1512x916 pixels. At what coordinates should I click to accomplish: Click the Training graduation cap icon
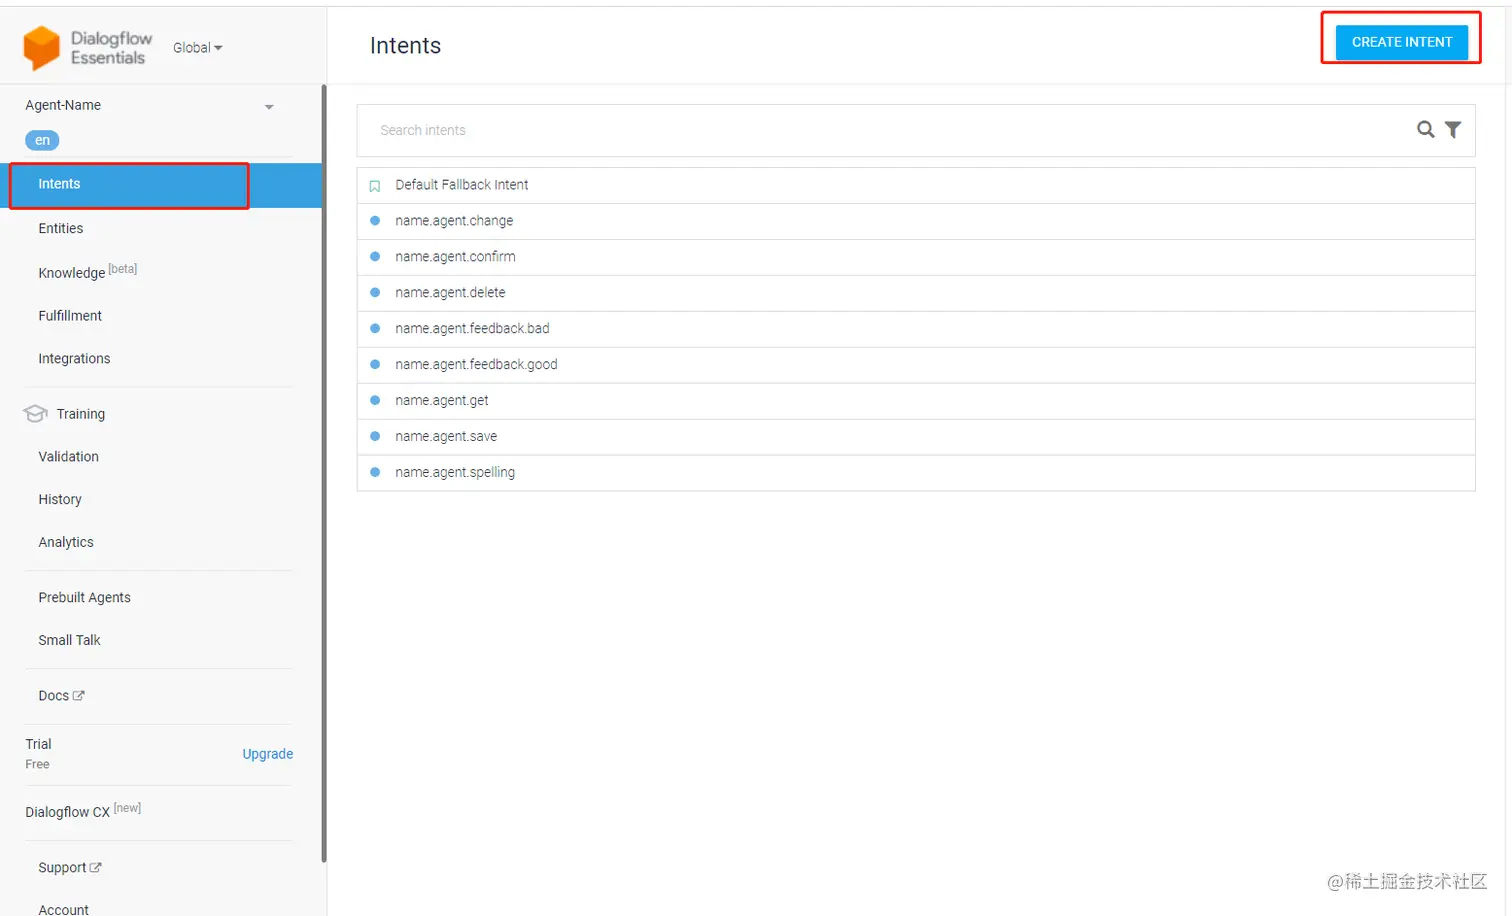[35, 413]
